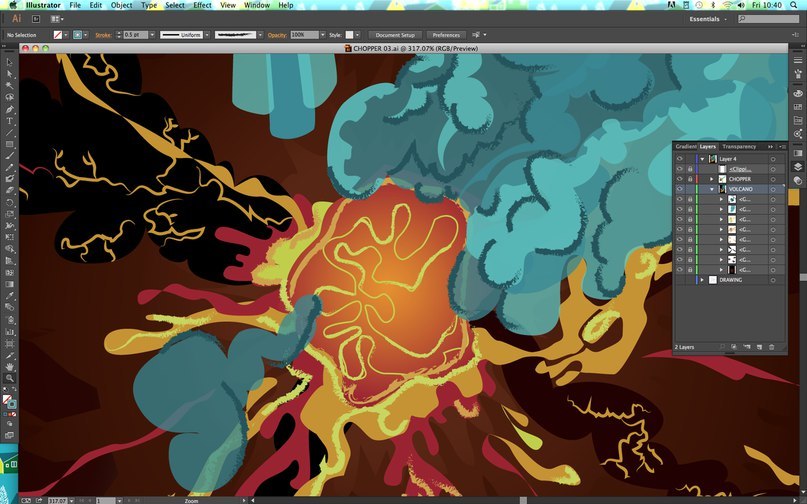Switch to the Gradient tab

686,147
